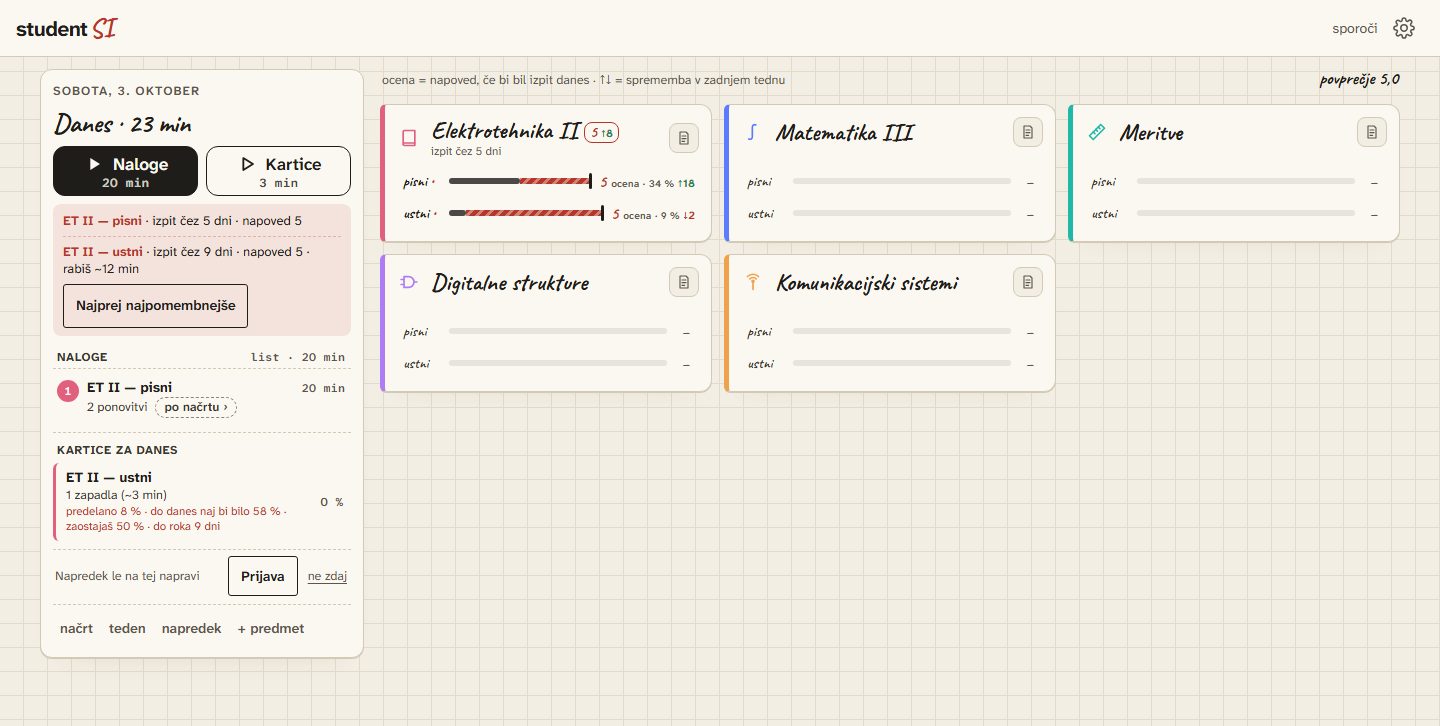Image resolution: width=1440 pixels, height=726 pixels.
Task: Click the "SOBOTA, 3. OKTOBER" date label
Action: [126, 91]
